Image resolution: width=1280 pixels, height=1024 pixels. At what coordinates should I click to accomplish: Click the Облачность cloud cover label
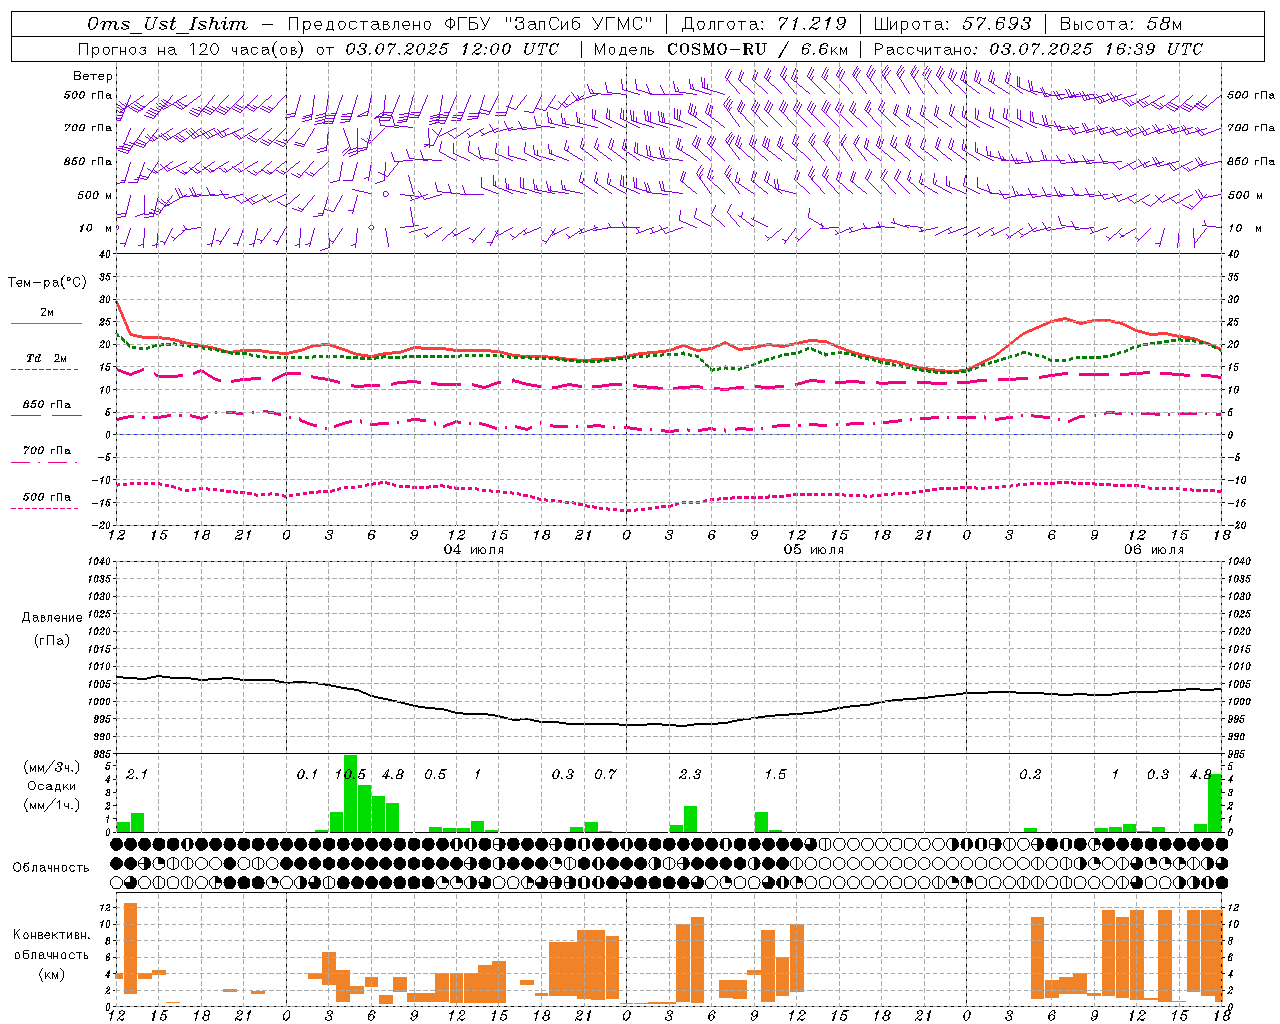click(x=51, y=867)
